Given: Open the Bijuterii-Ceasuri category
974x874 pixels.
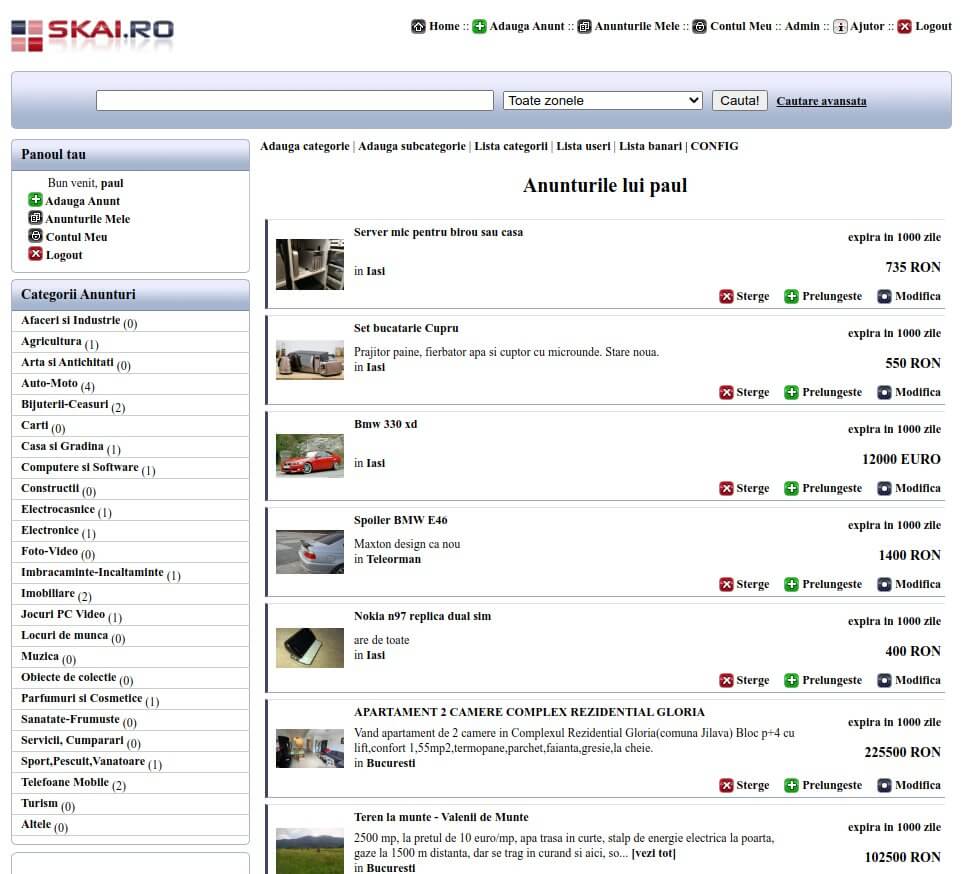Looking at the screenshot, I should click(65, 404).
